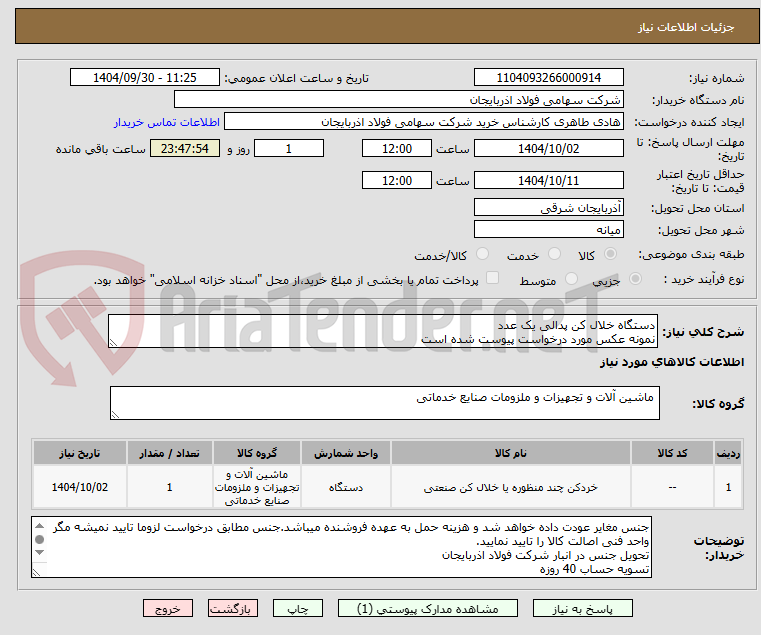Click the شرح کلی نیاز description textarea
The height and width of the screenshot is (635, 761).
383,331
